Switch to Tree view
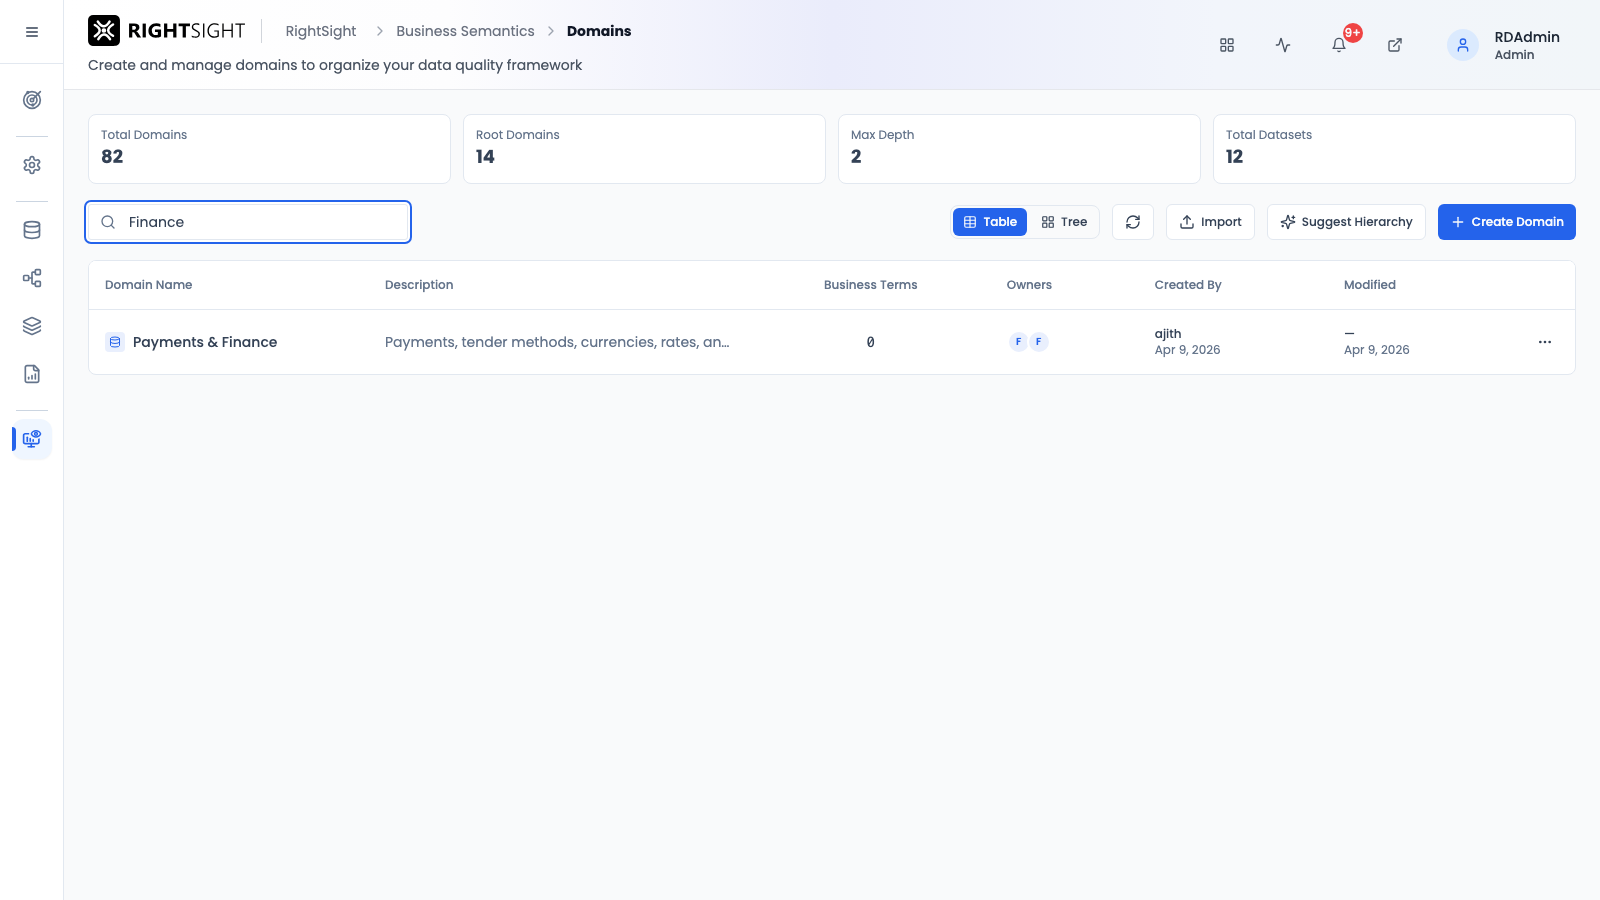1600x900 pixels. coord(1064,222)
